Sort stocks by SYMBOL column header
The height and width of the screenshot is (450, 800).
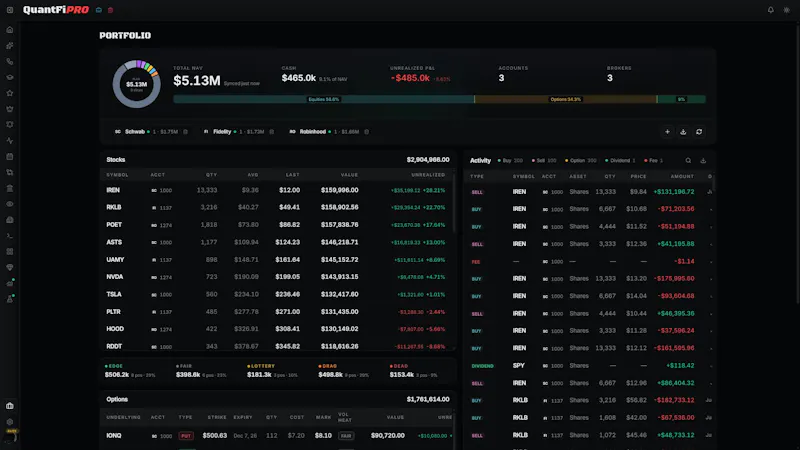(x=117, y=175)
